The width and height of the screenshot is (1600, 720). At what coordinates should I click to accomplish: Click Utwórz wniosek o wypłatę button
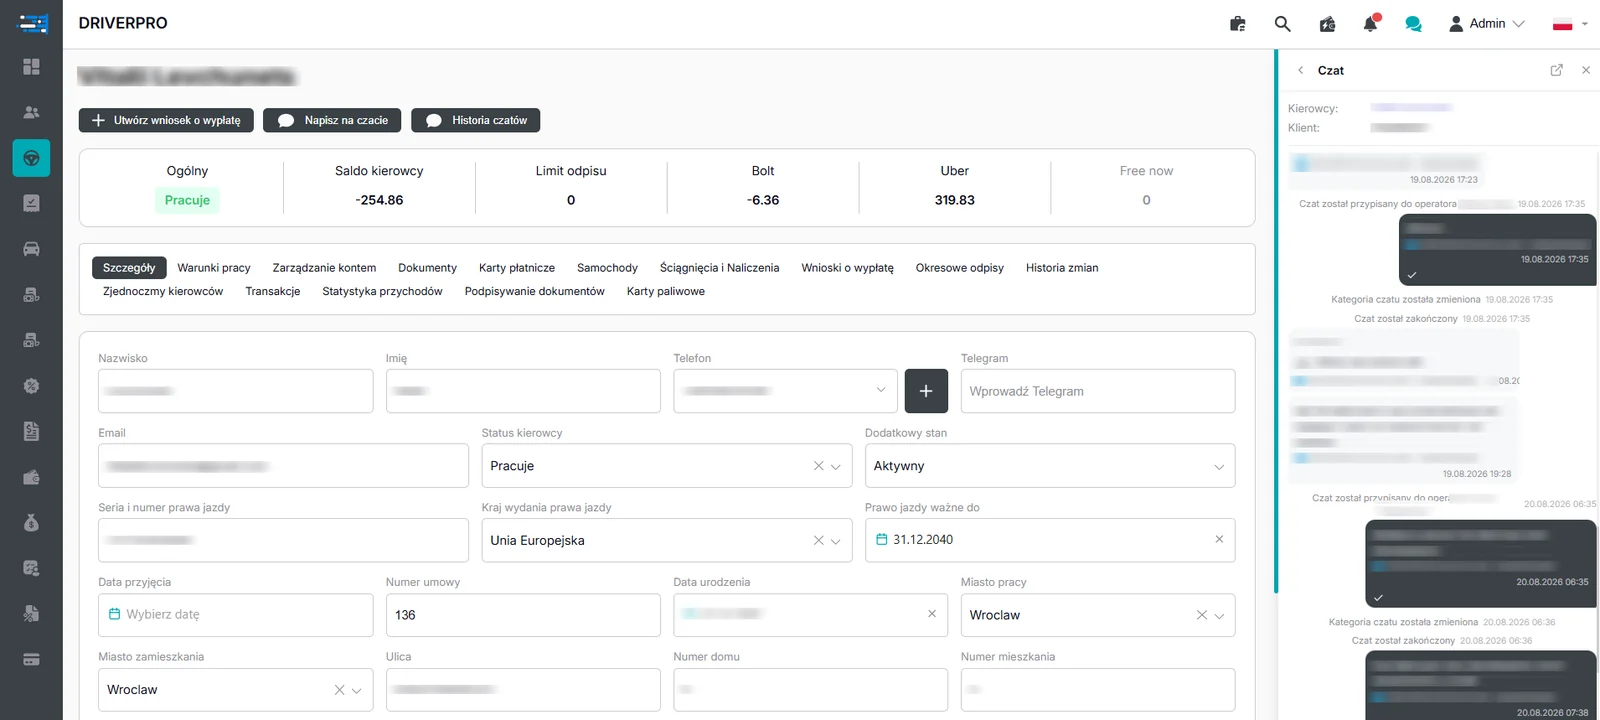click(x=166, y=120)
